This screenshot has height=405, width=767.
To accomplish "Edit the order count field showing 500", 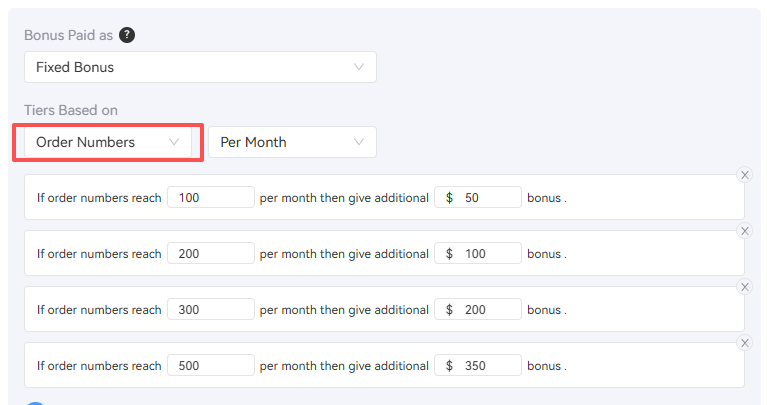I will coord(211,365).
